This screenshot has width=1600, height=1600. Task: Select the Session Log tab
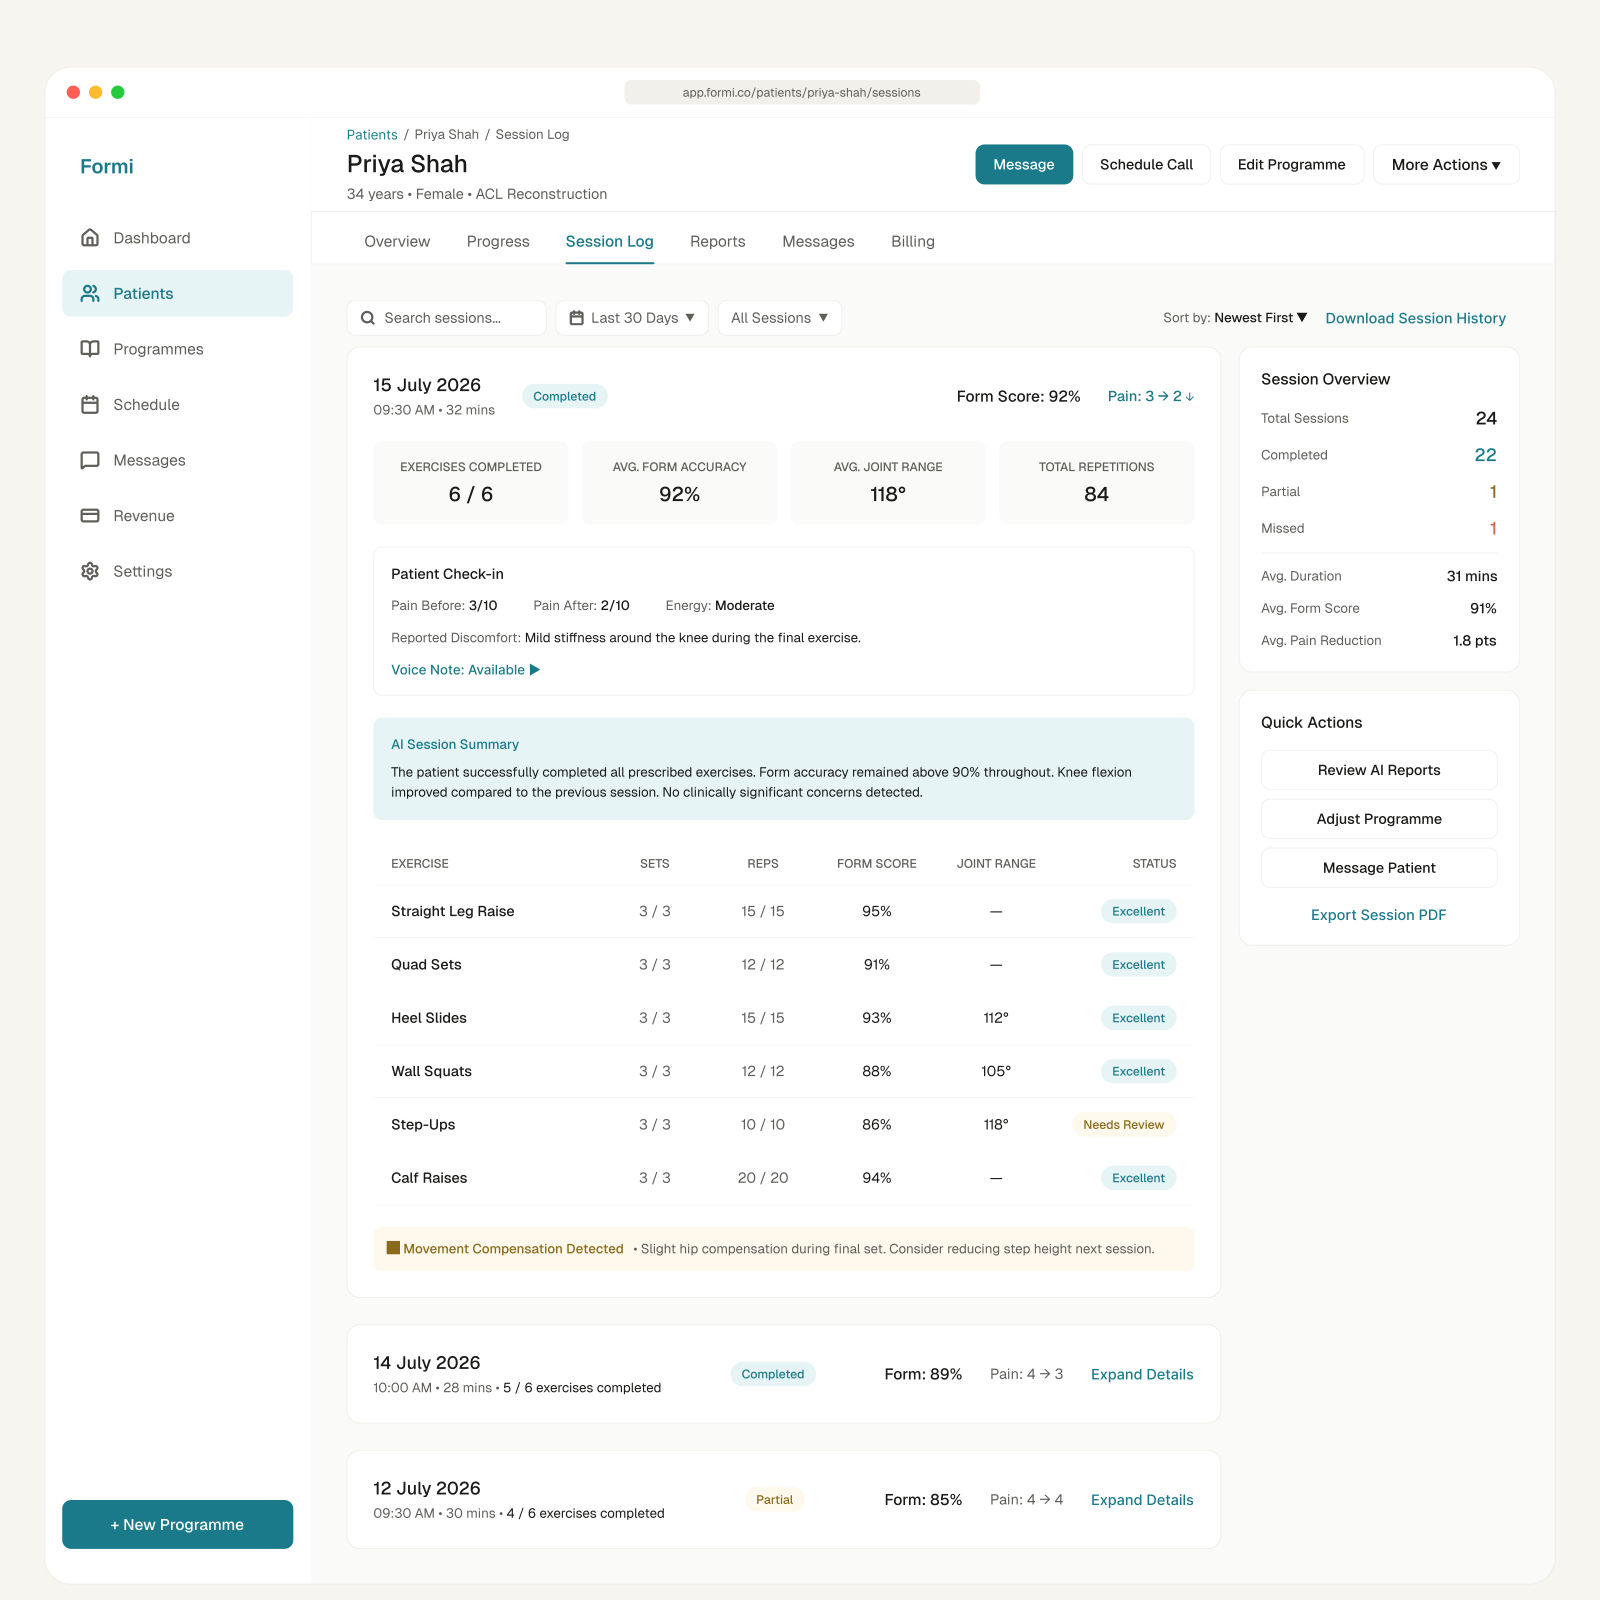pos(609,241)
